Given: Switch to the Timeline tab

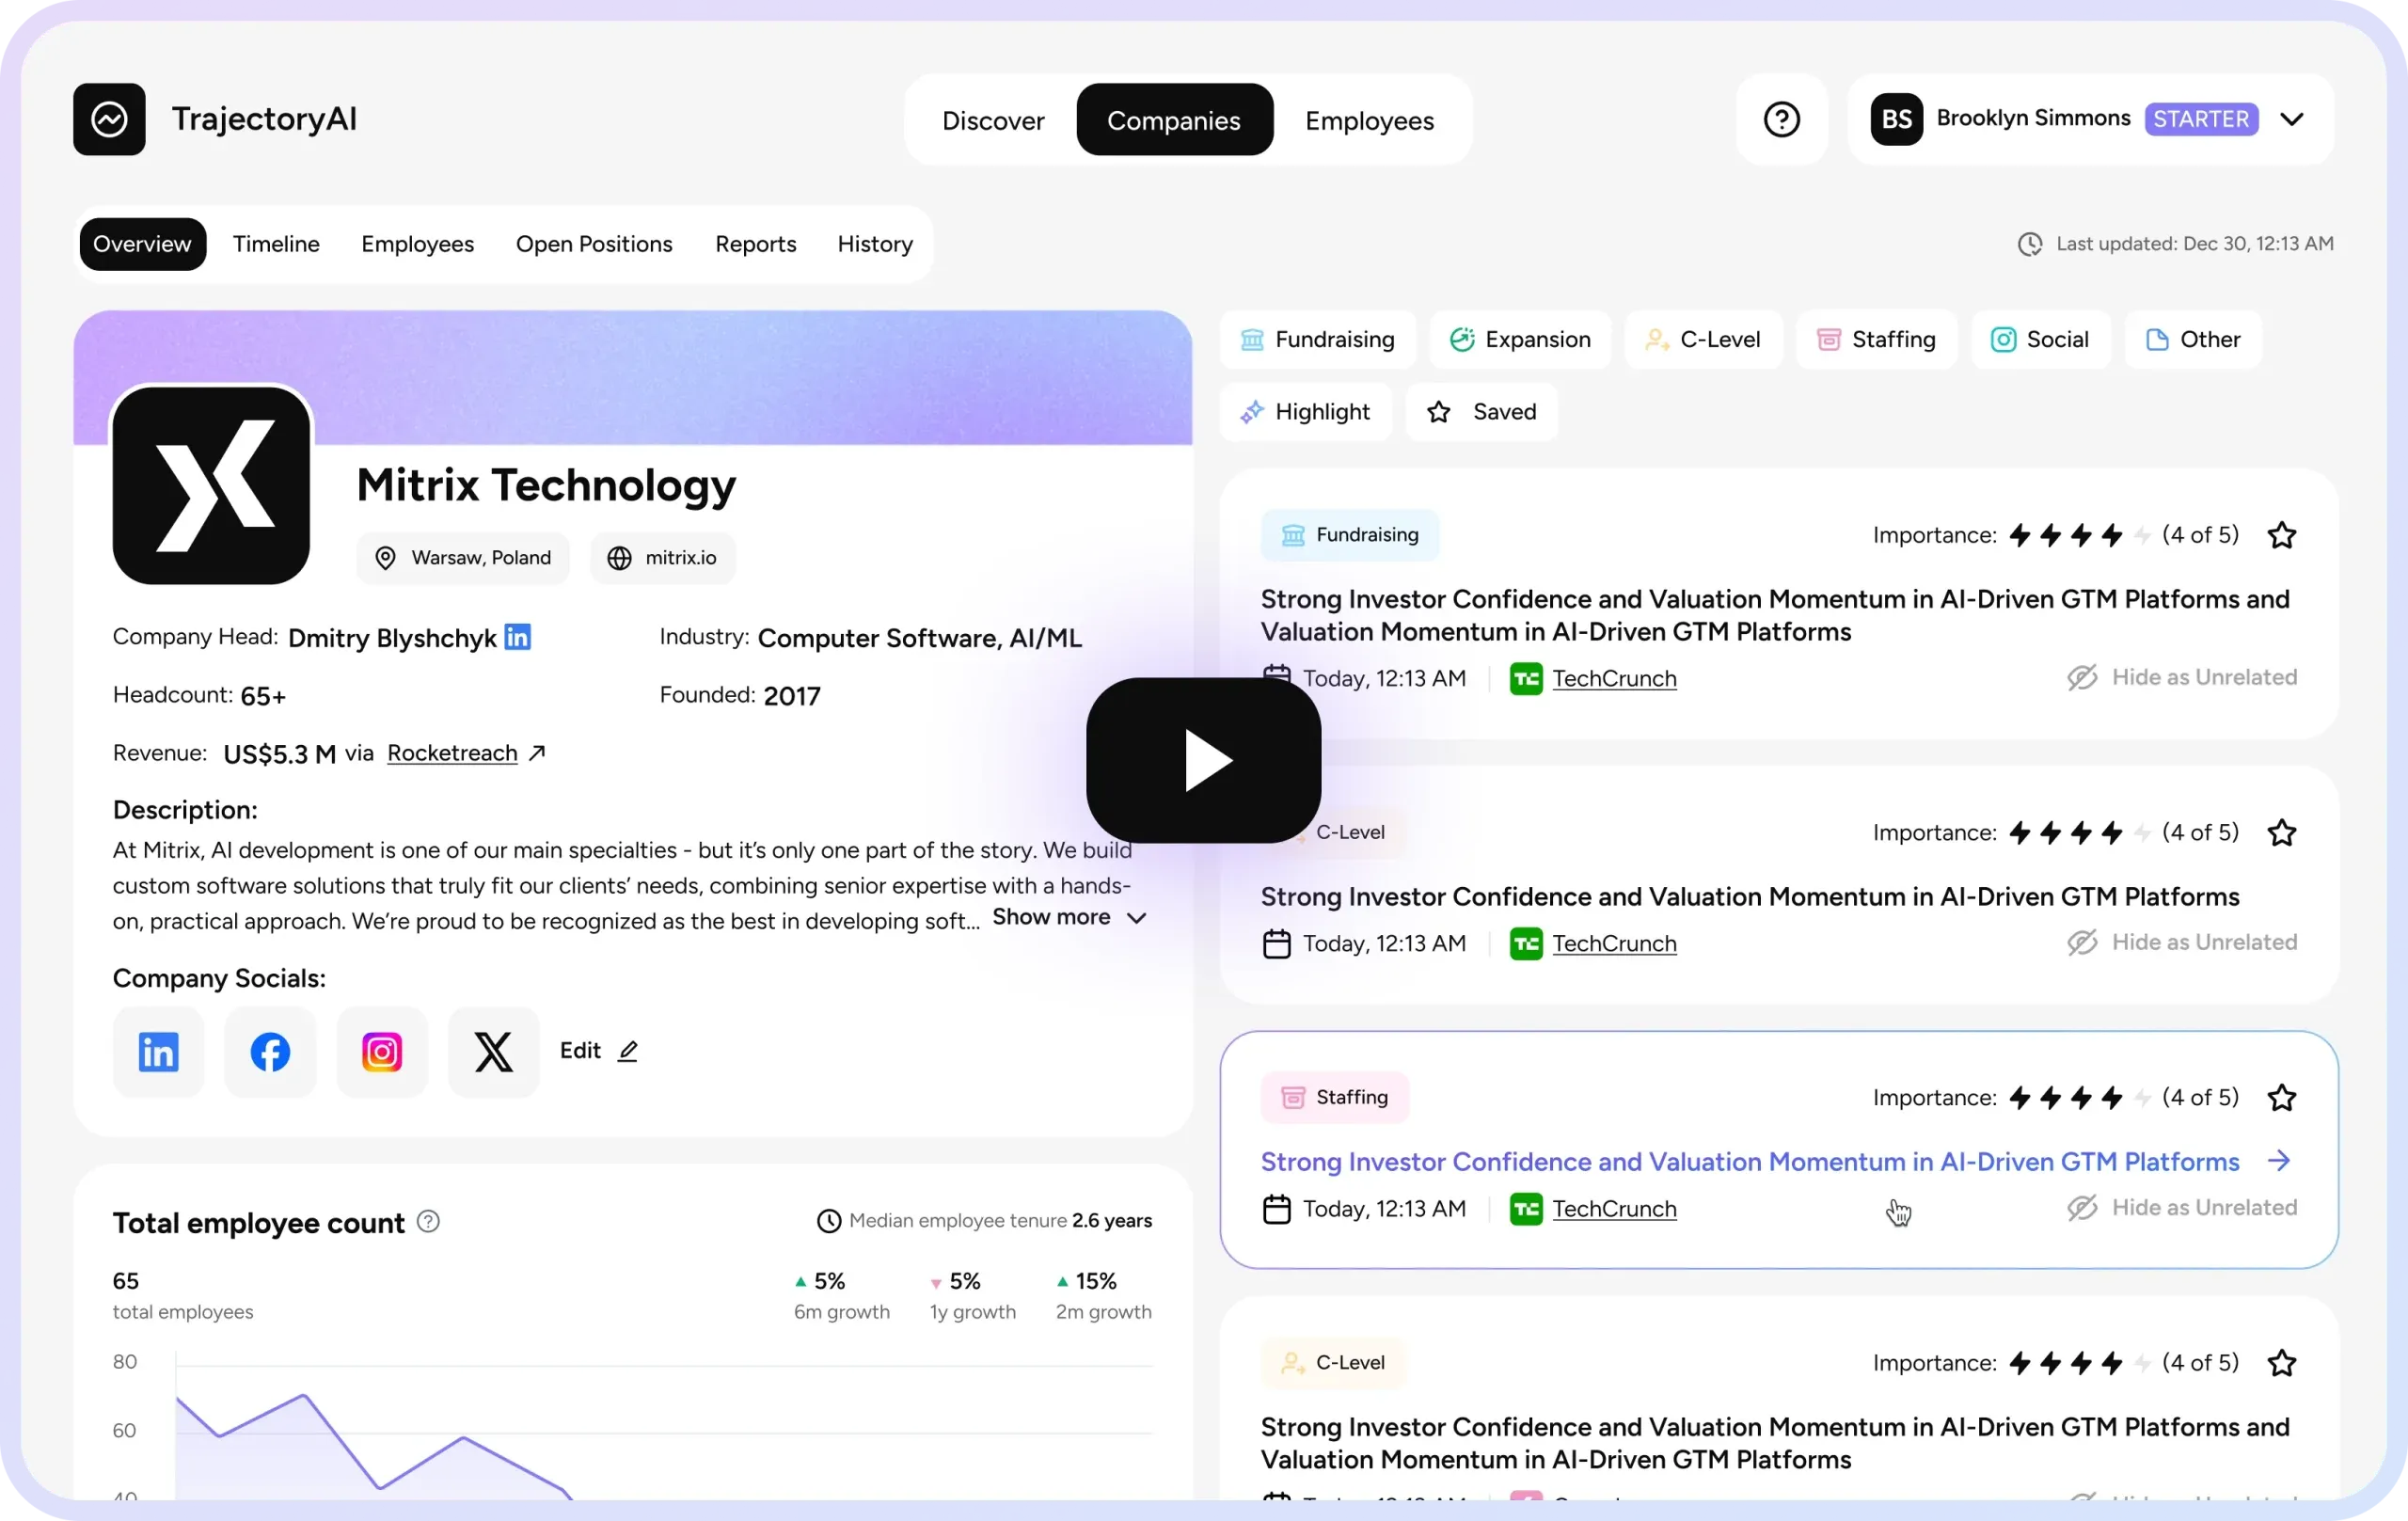Looking at the screenshot, I should pos(276,244).
